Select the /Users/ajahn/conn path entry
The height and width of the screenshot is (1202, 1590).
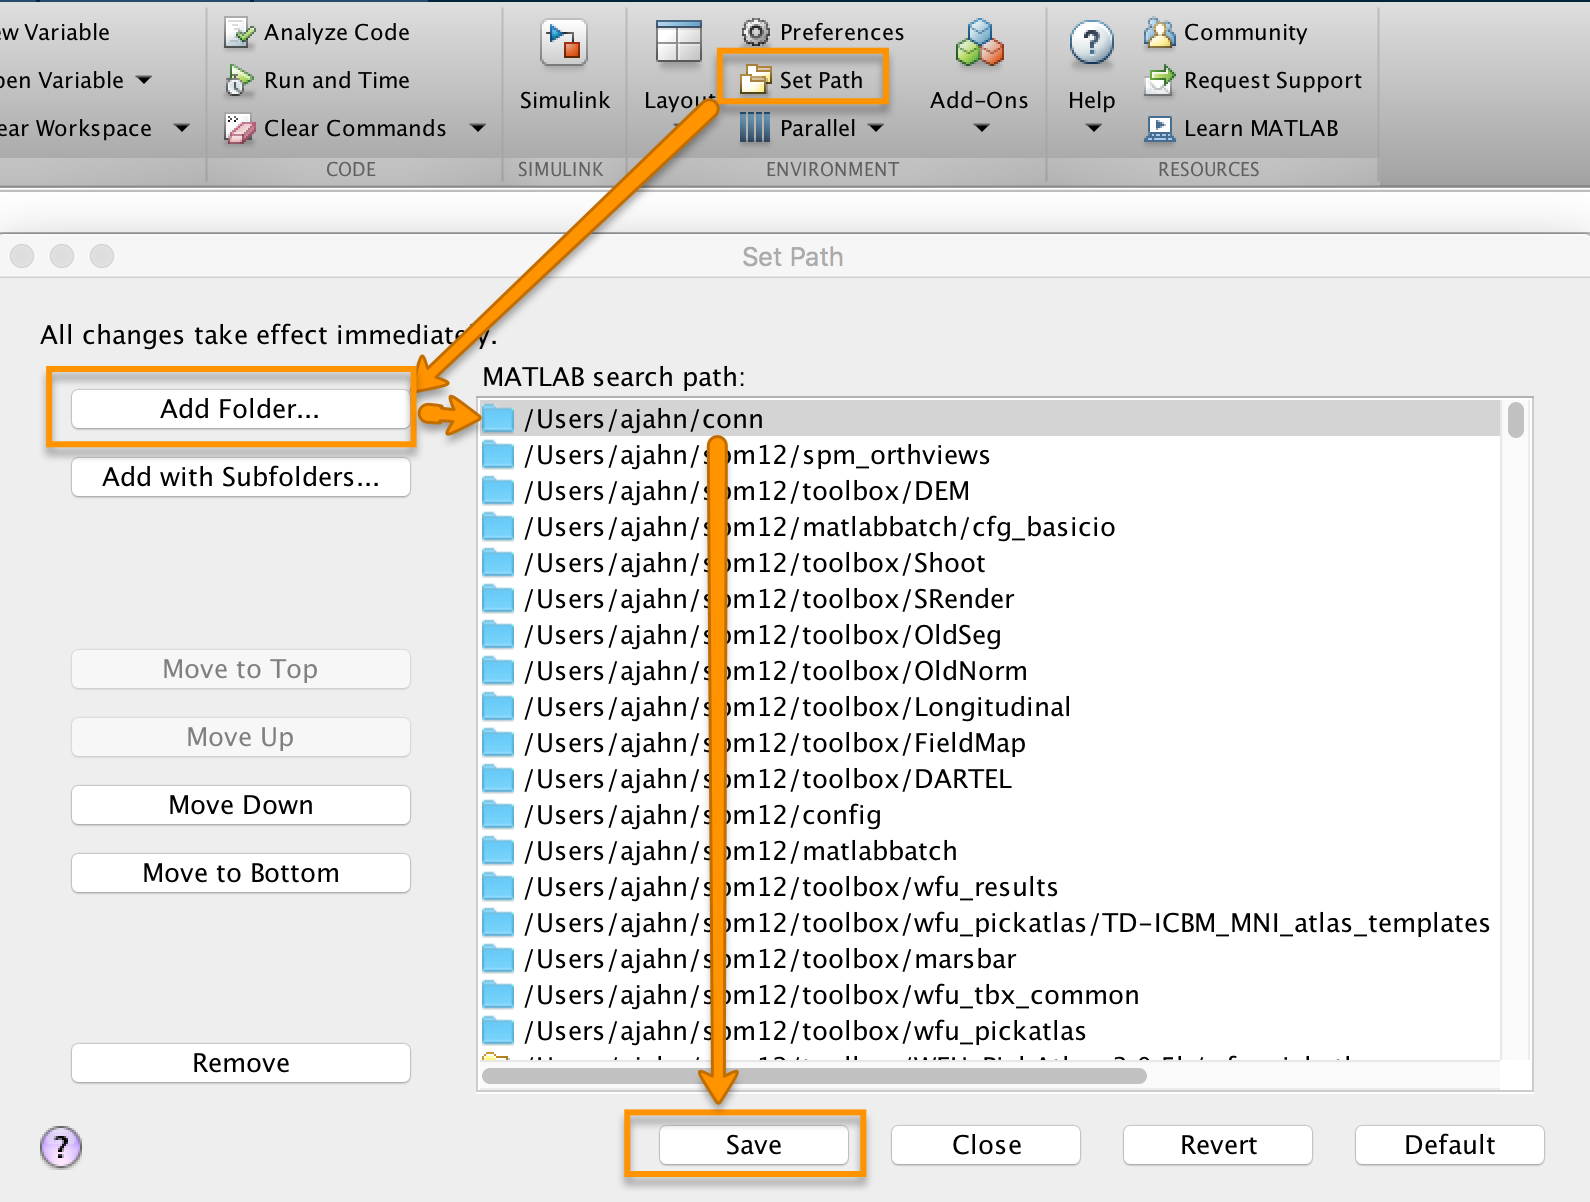990,419
